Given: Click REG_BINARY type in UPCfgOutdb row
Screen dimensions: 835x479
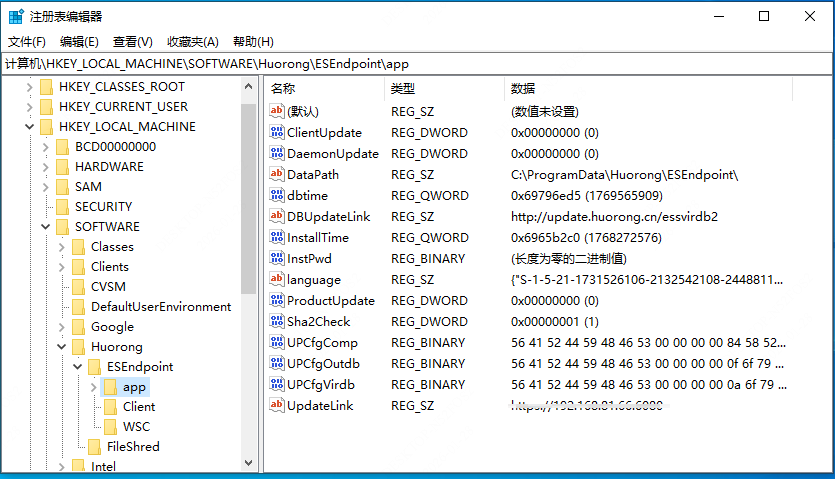Looking at the screenshot, I should click(x=428, y=364).
